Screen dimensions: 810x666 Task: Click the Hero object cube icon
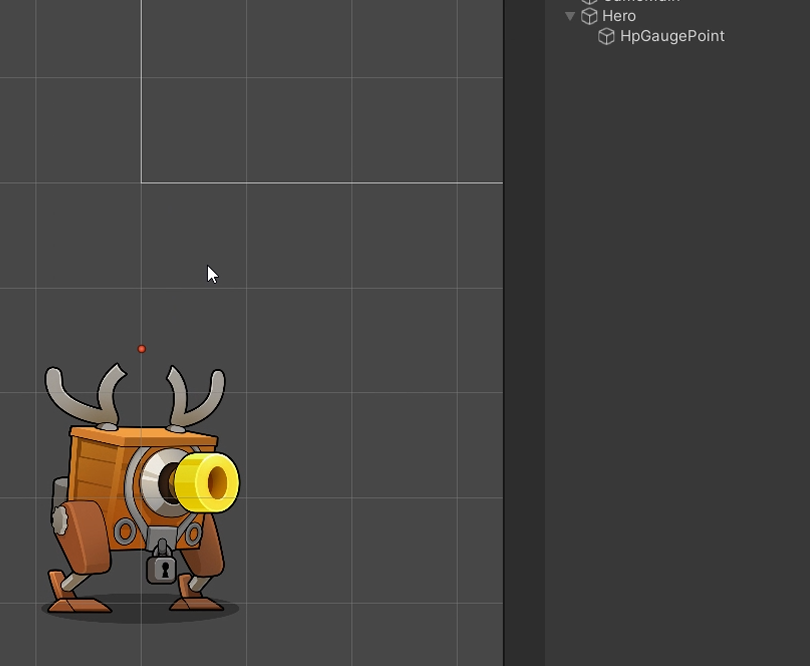(x=589, y=16)
